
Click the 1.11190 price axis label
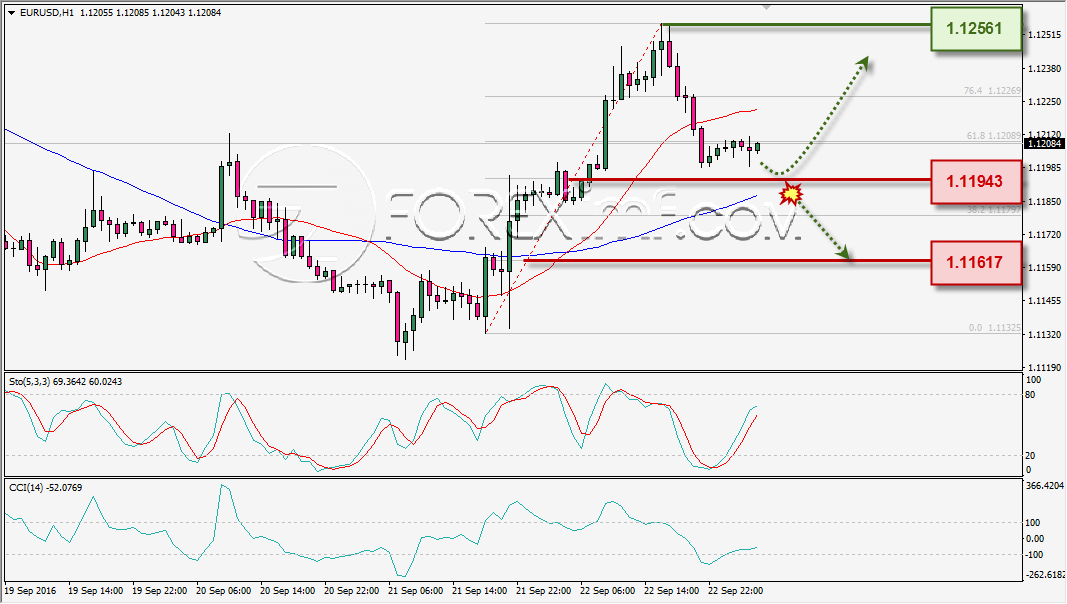click(1045, 368)
